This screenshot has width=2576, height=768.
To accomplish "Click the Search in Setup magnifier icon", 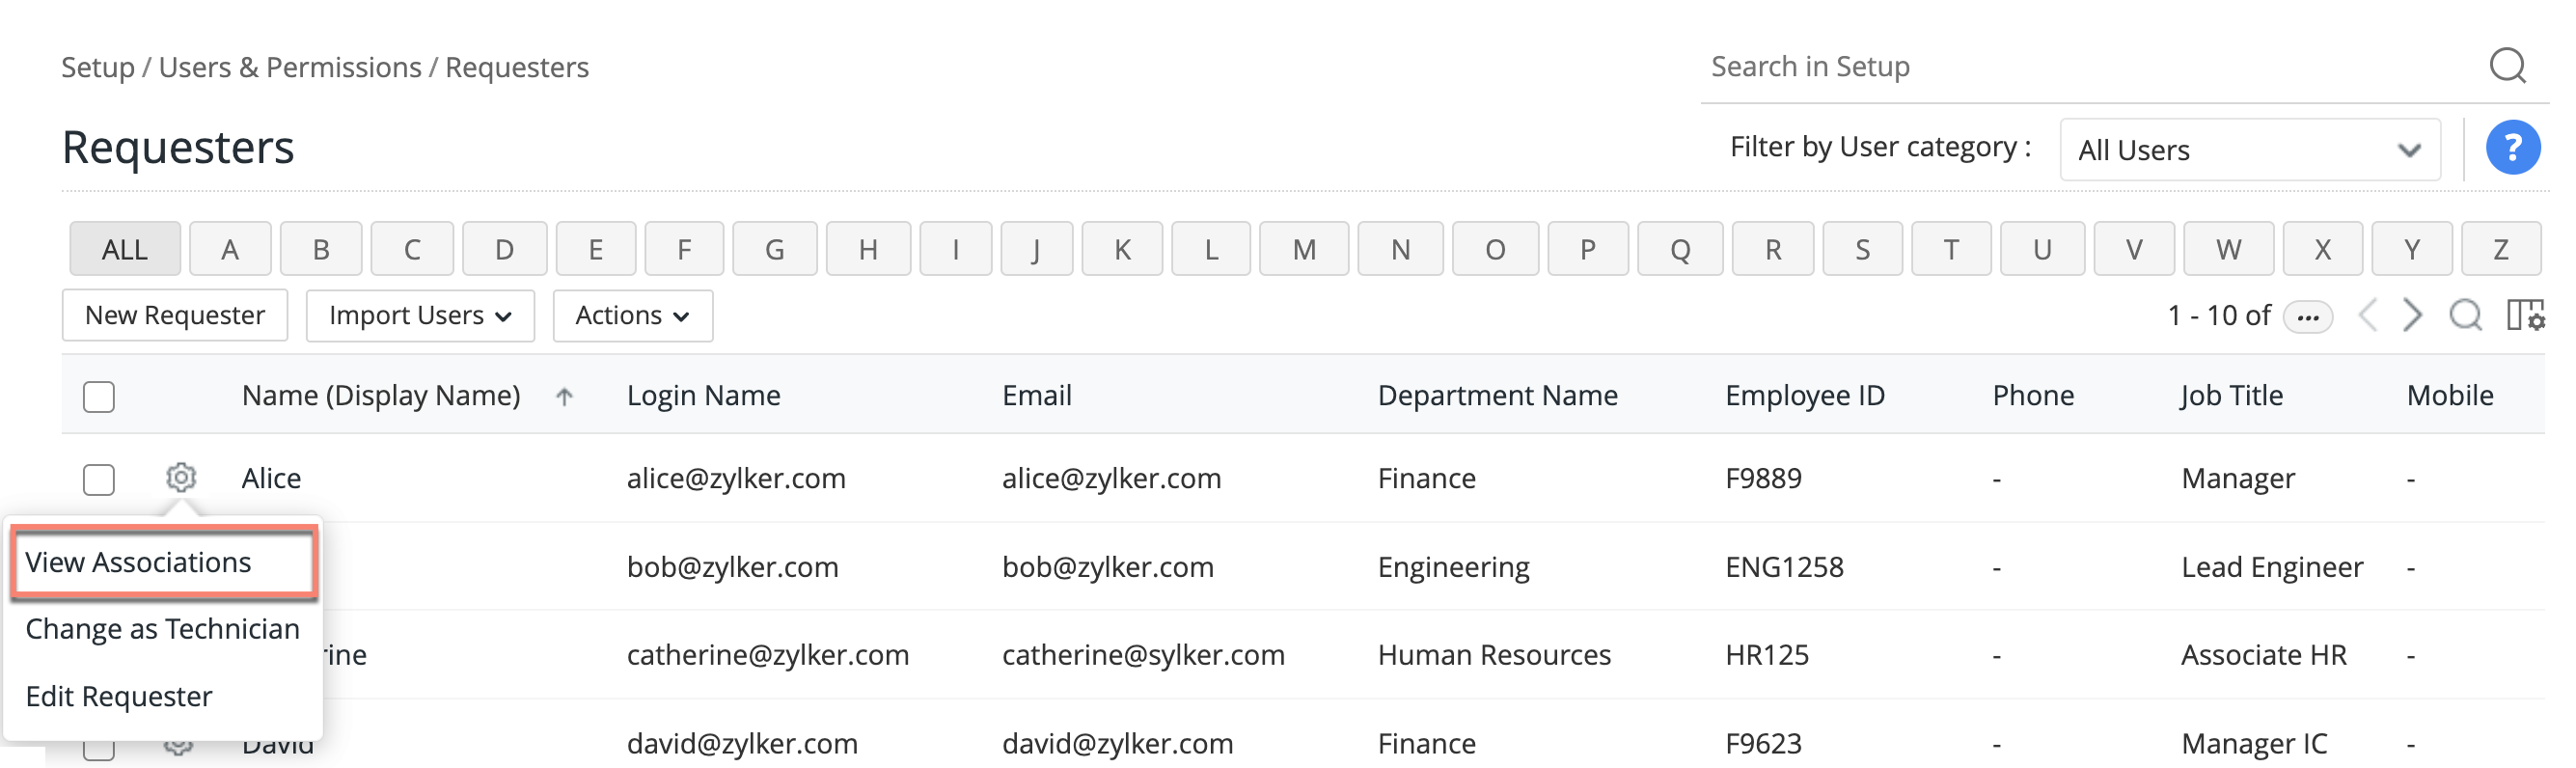I will (x=2507, y=66).
